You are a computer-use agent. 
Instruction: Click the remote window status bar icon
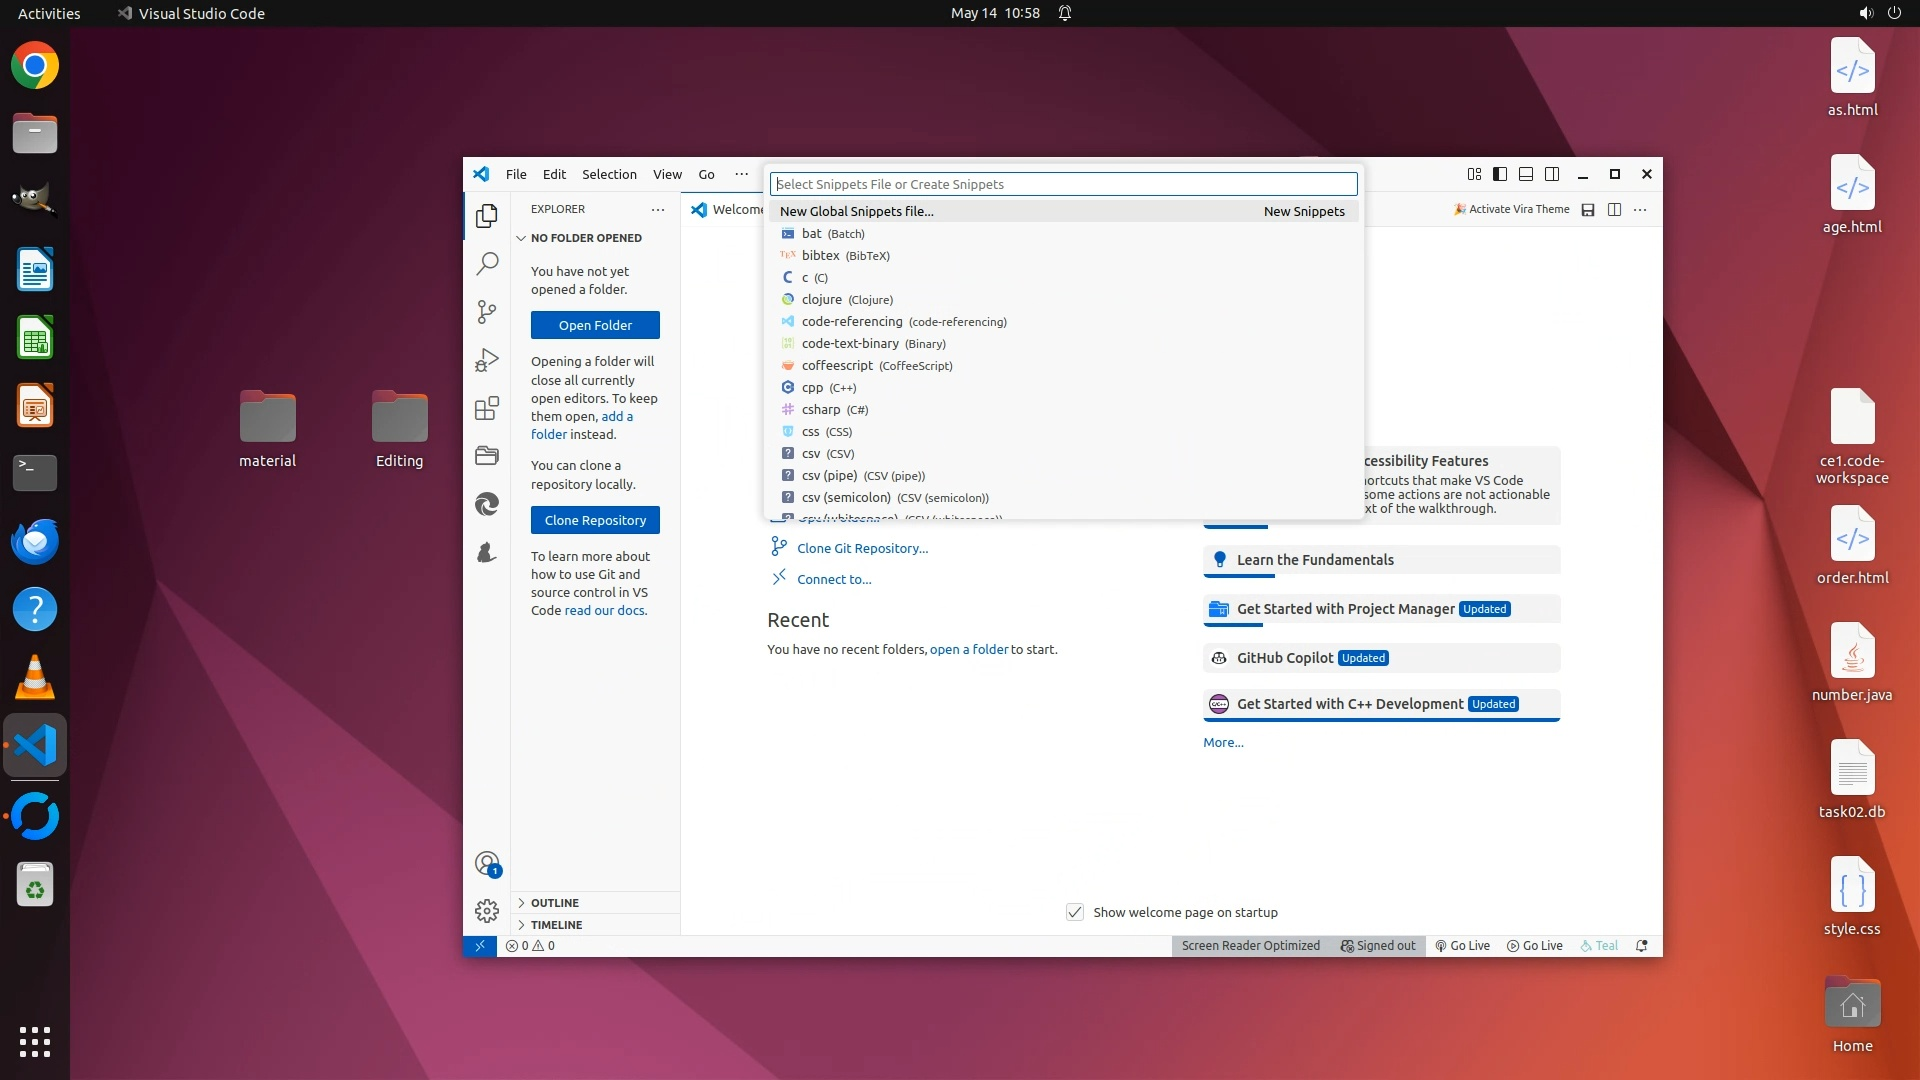point(480,946)
